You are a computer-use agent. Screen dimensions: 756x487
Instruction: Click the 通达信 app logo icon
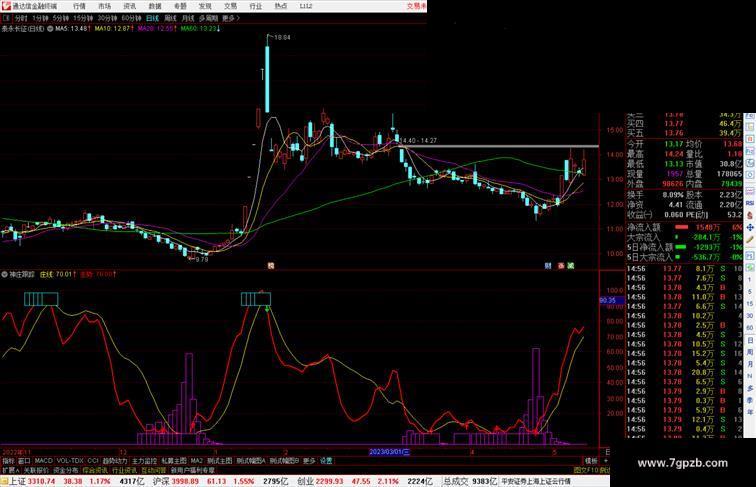pos(6,6)
